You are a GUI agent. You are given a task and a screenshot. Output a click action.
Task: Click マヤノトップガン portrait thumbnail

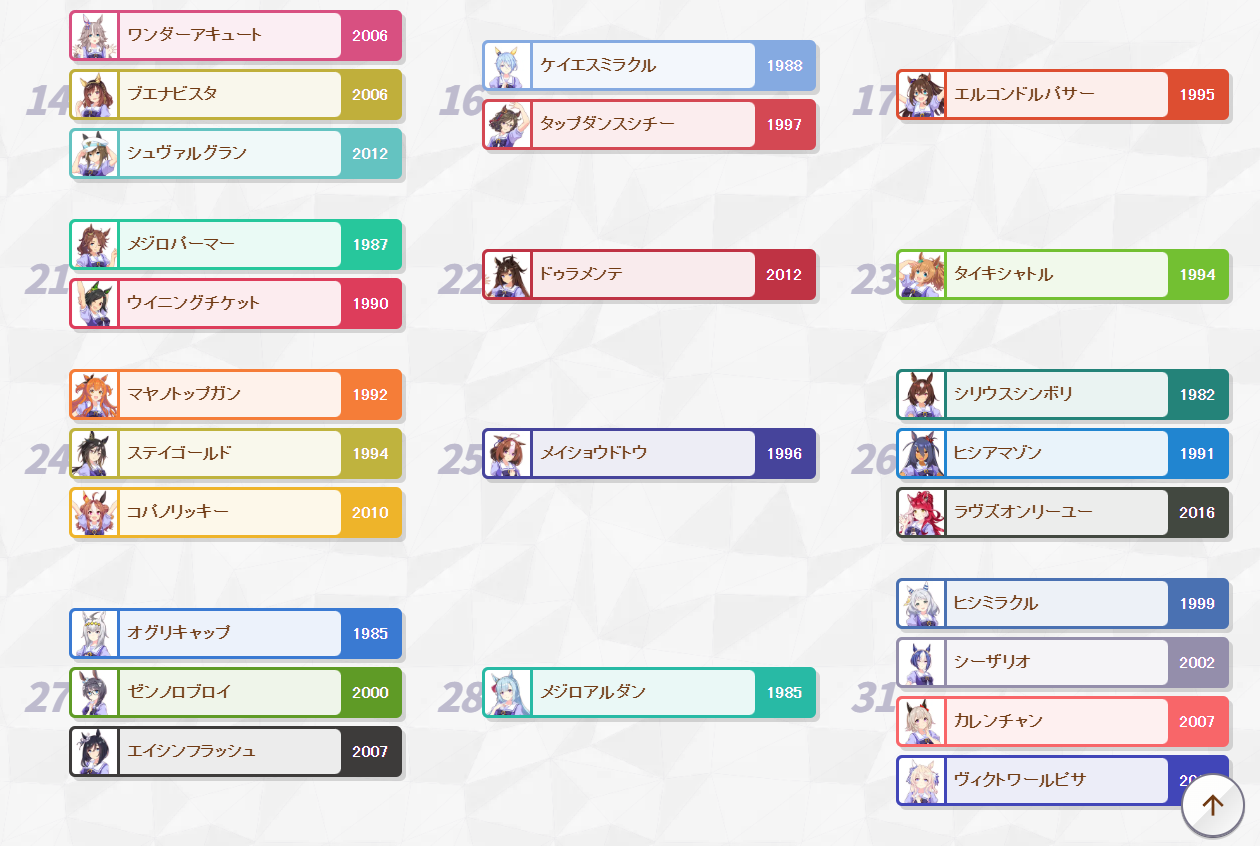[95, 395]
